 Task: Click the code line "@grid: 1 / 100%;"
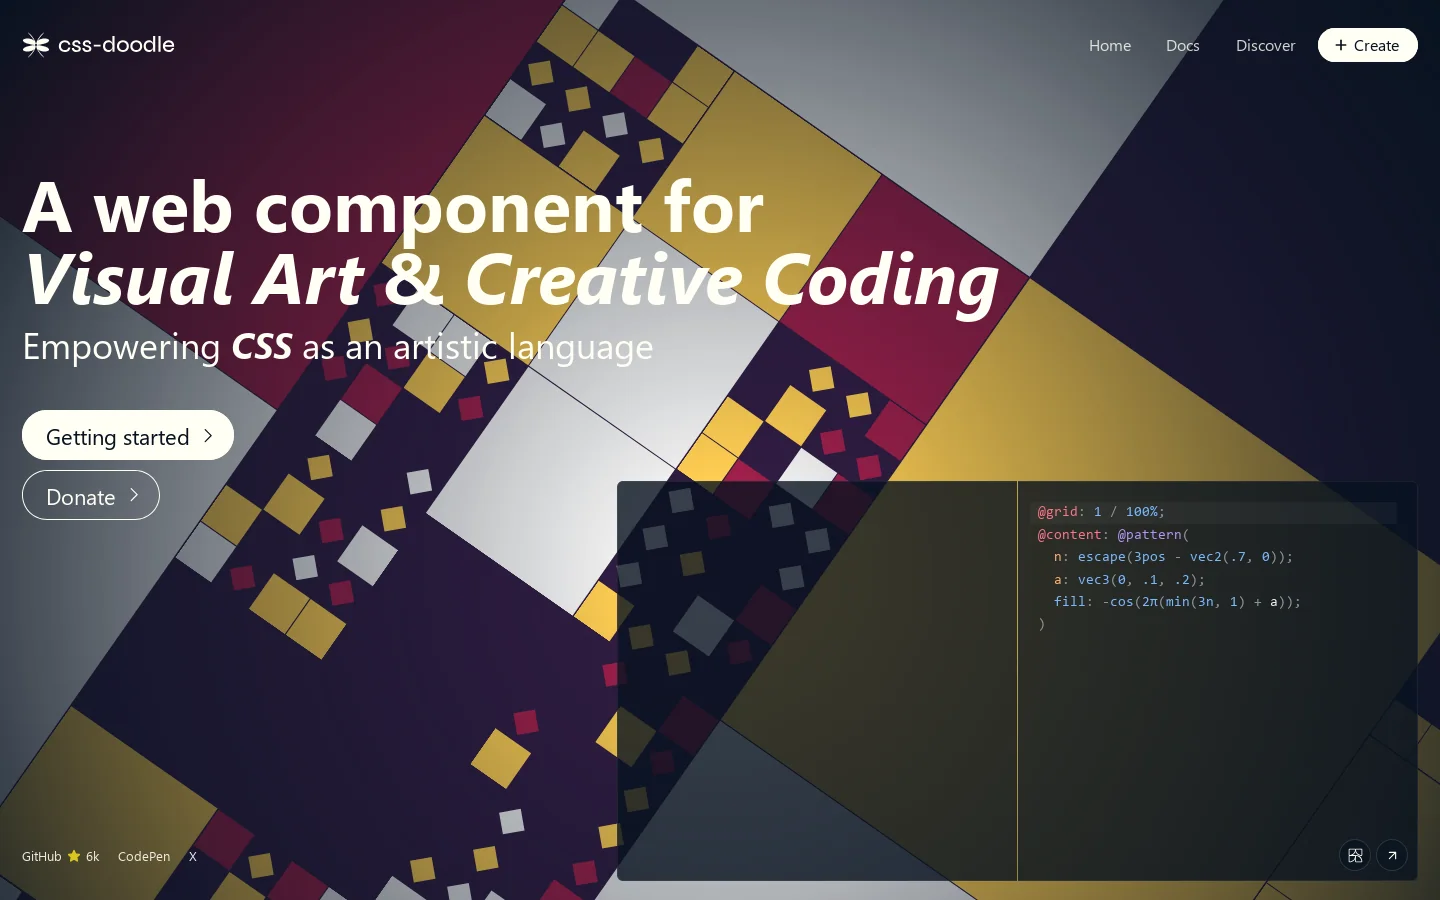(1101, 511)
